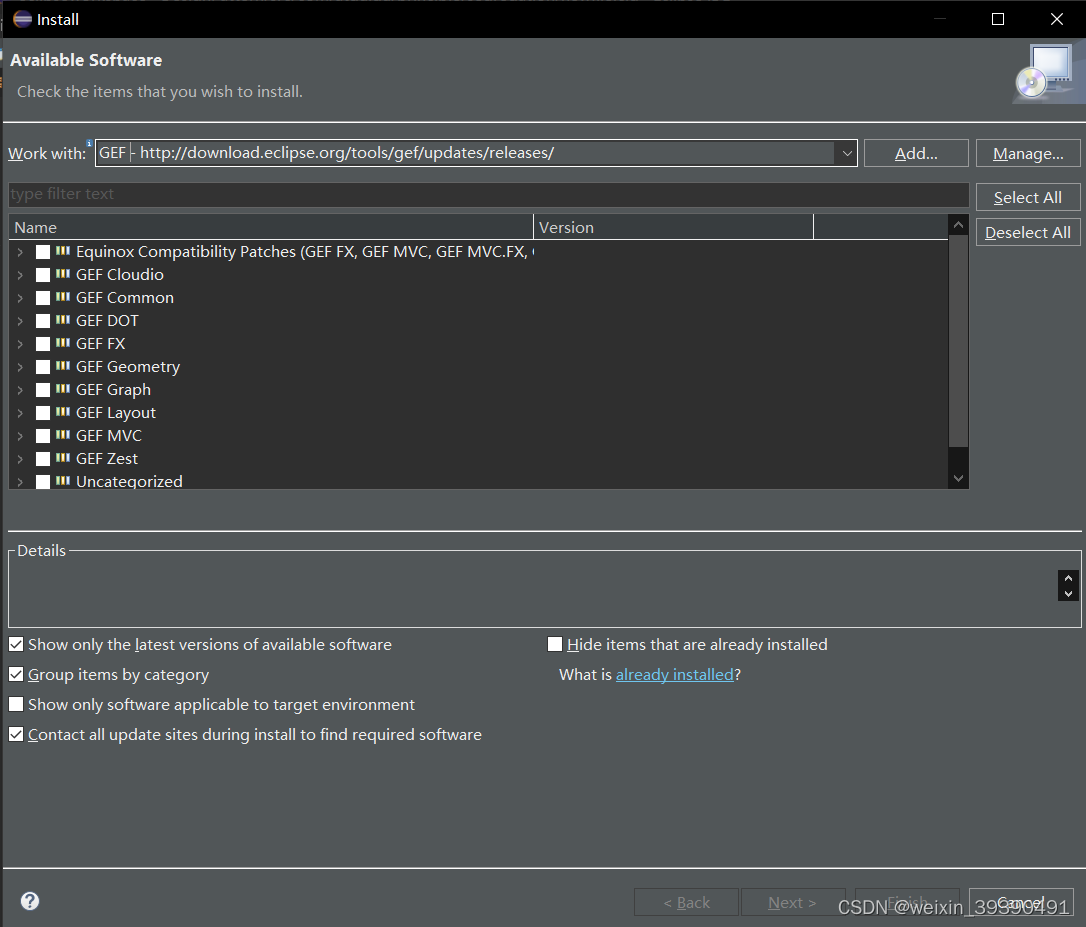This screenshot has width=1086, height=927.
Task: Expand the GEF MVC tree node
Action: point(20,436)
